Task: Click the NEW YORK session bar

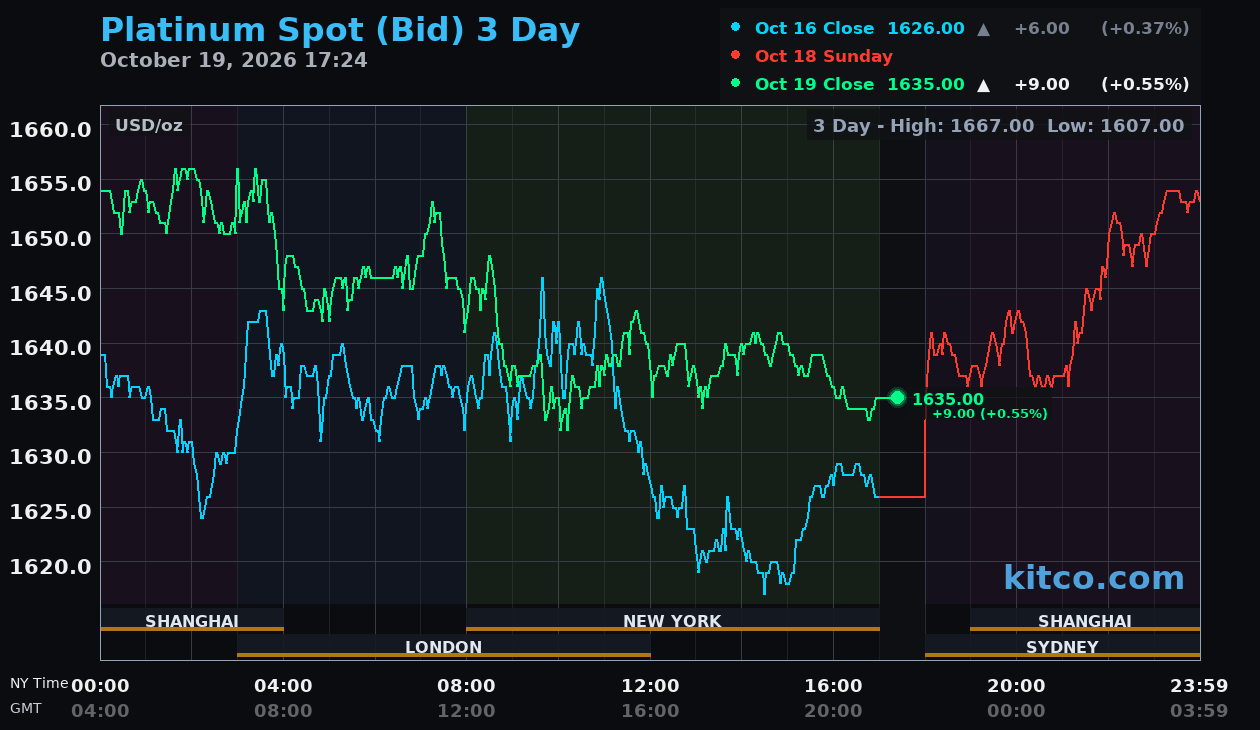Action: (672, 621)
